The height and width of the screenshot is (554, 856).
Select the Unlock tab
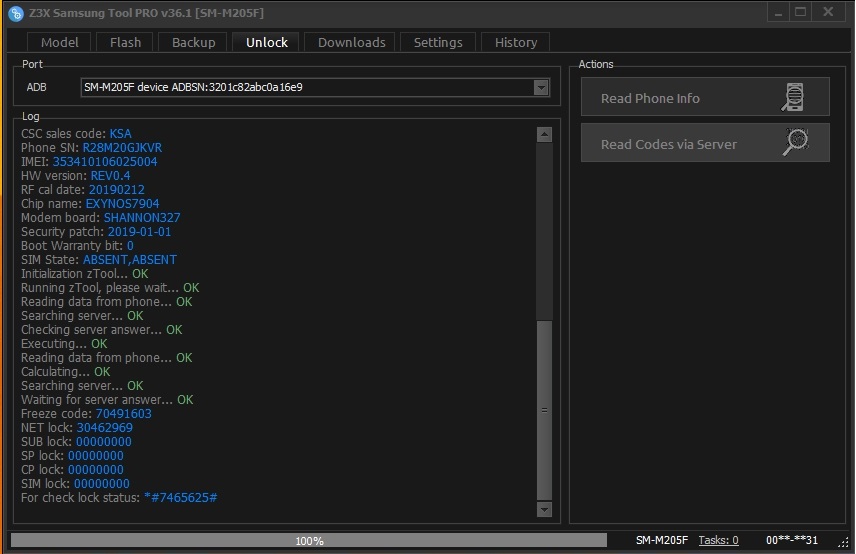click(266, 43)
